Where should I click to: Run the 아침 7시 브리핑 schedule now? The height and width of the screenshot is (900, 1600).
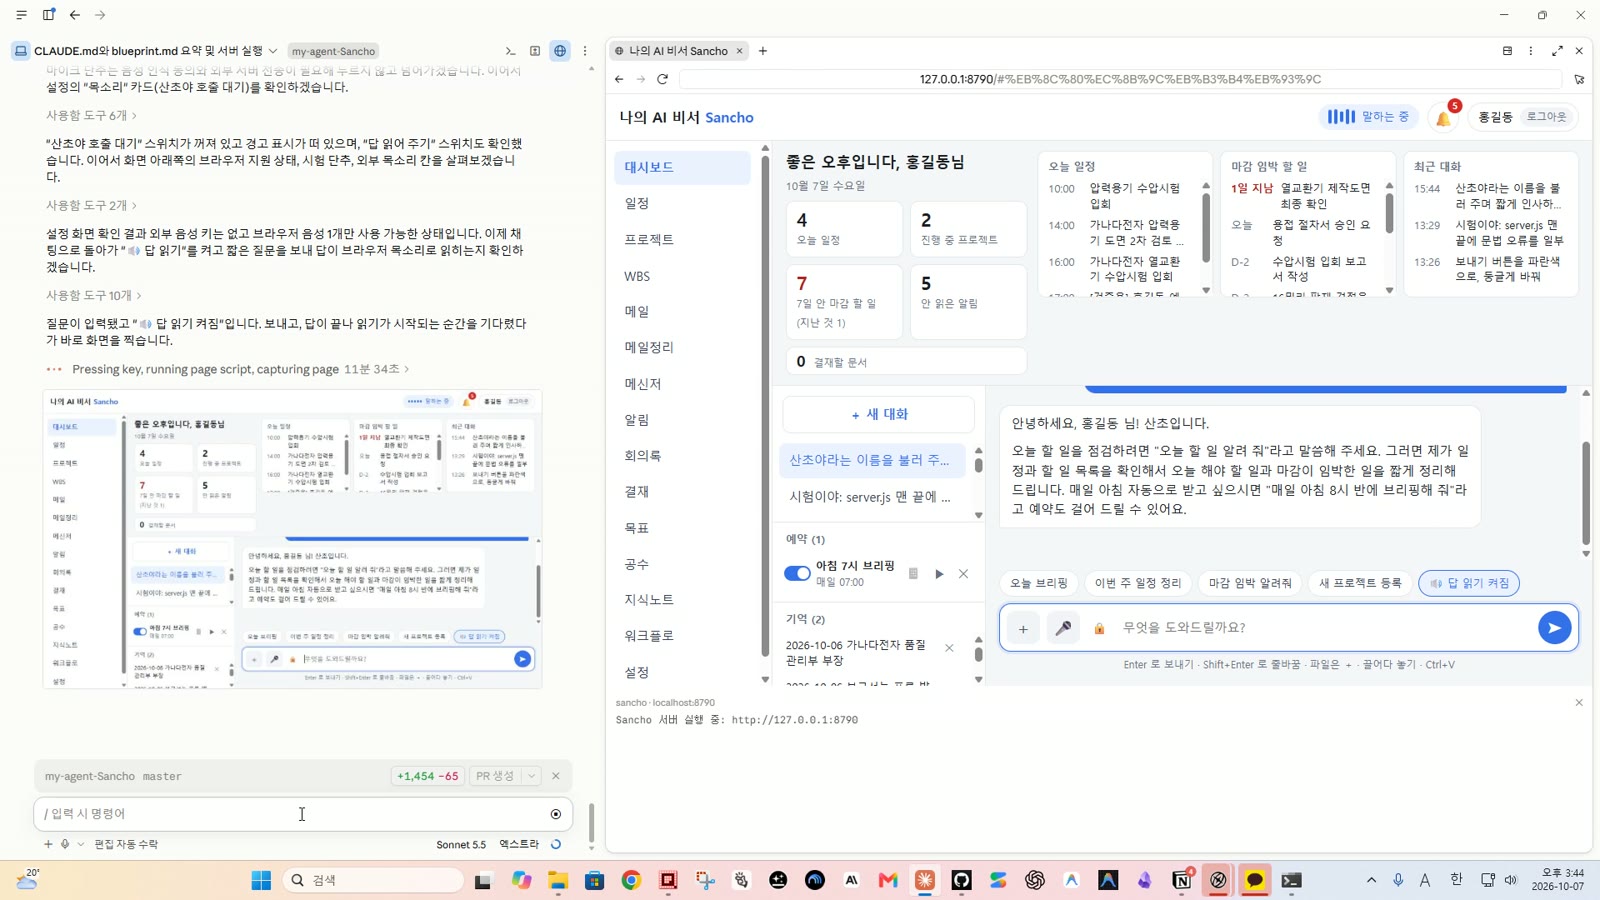[939, 574]
